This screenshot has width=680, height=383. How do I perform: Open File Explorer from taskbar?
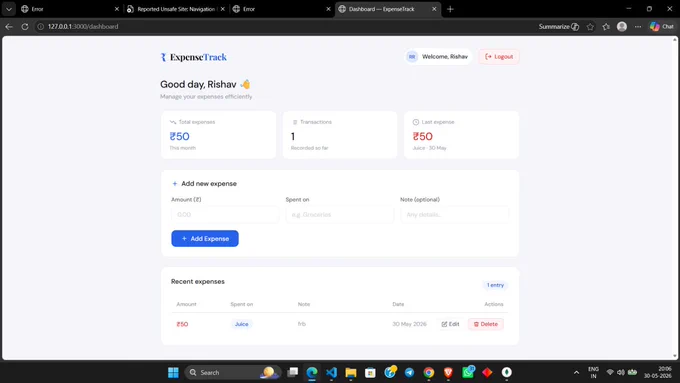pyautogui.click(x=351, y=373)
